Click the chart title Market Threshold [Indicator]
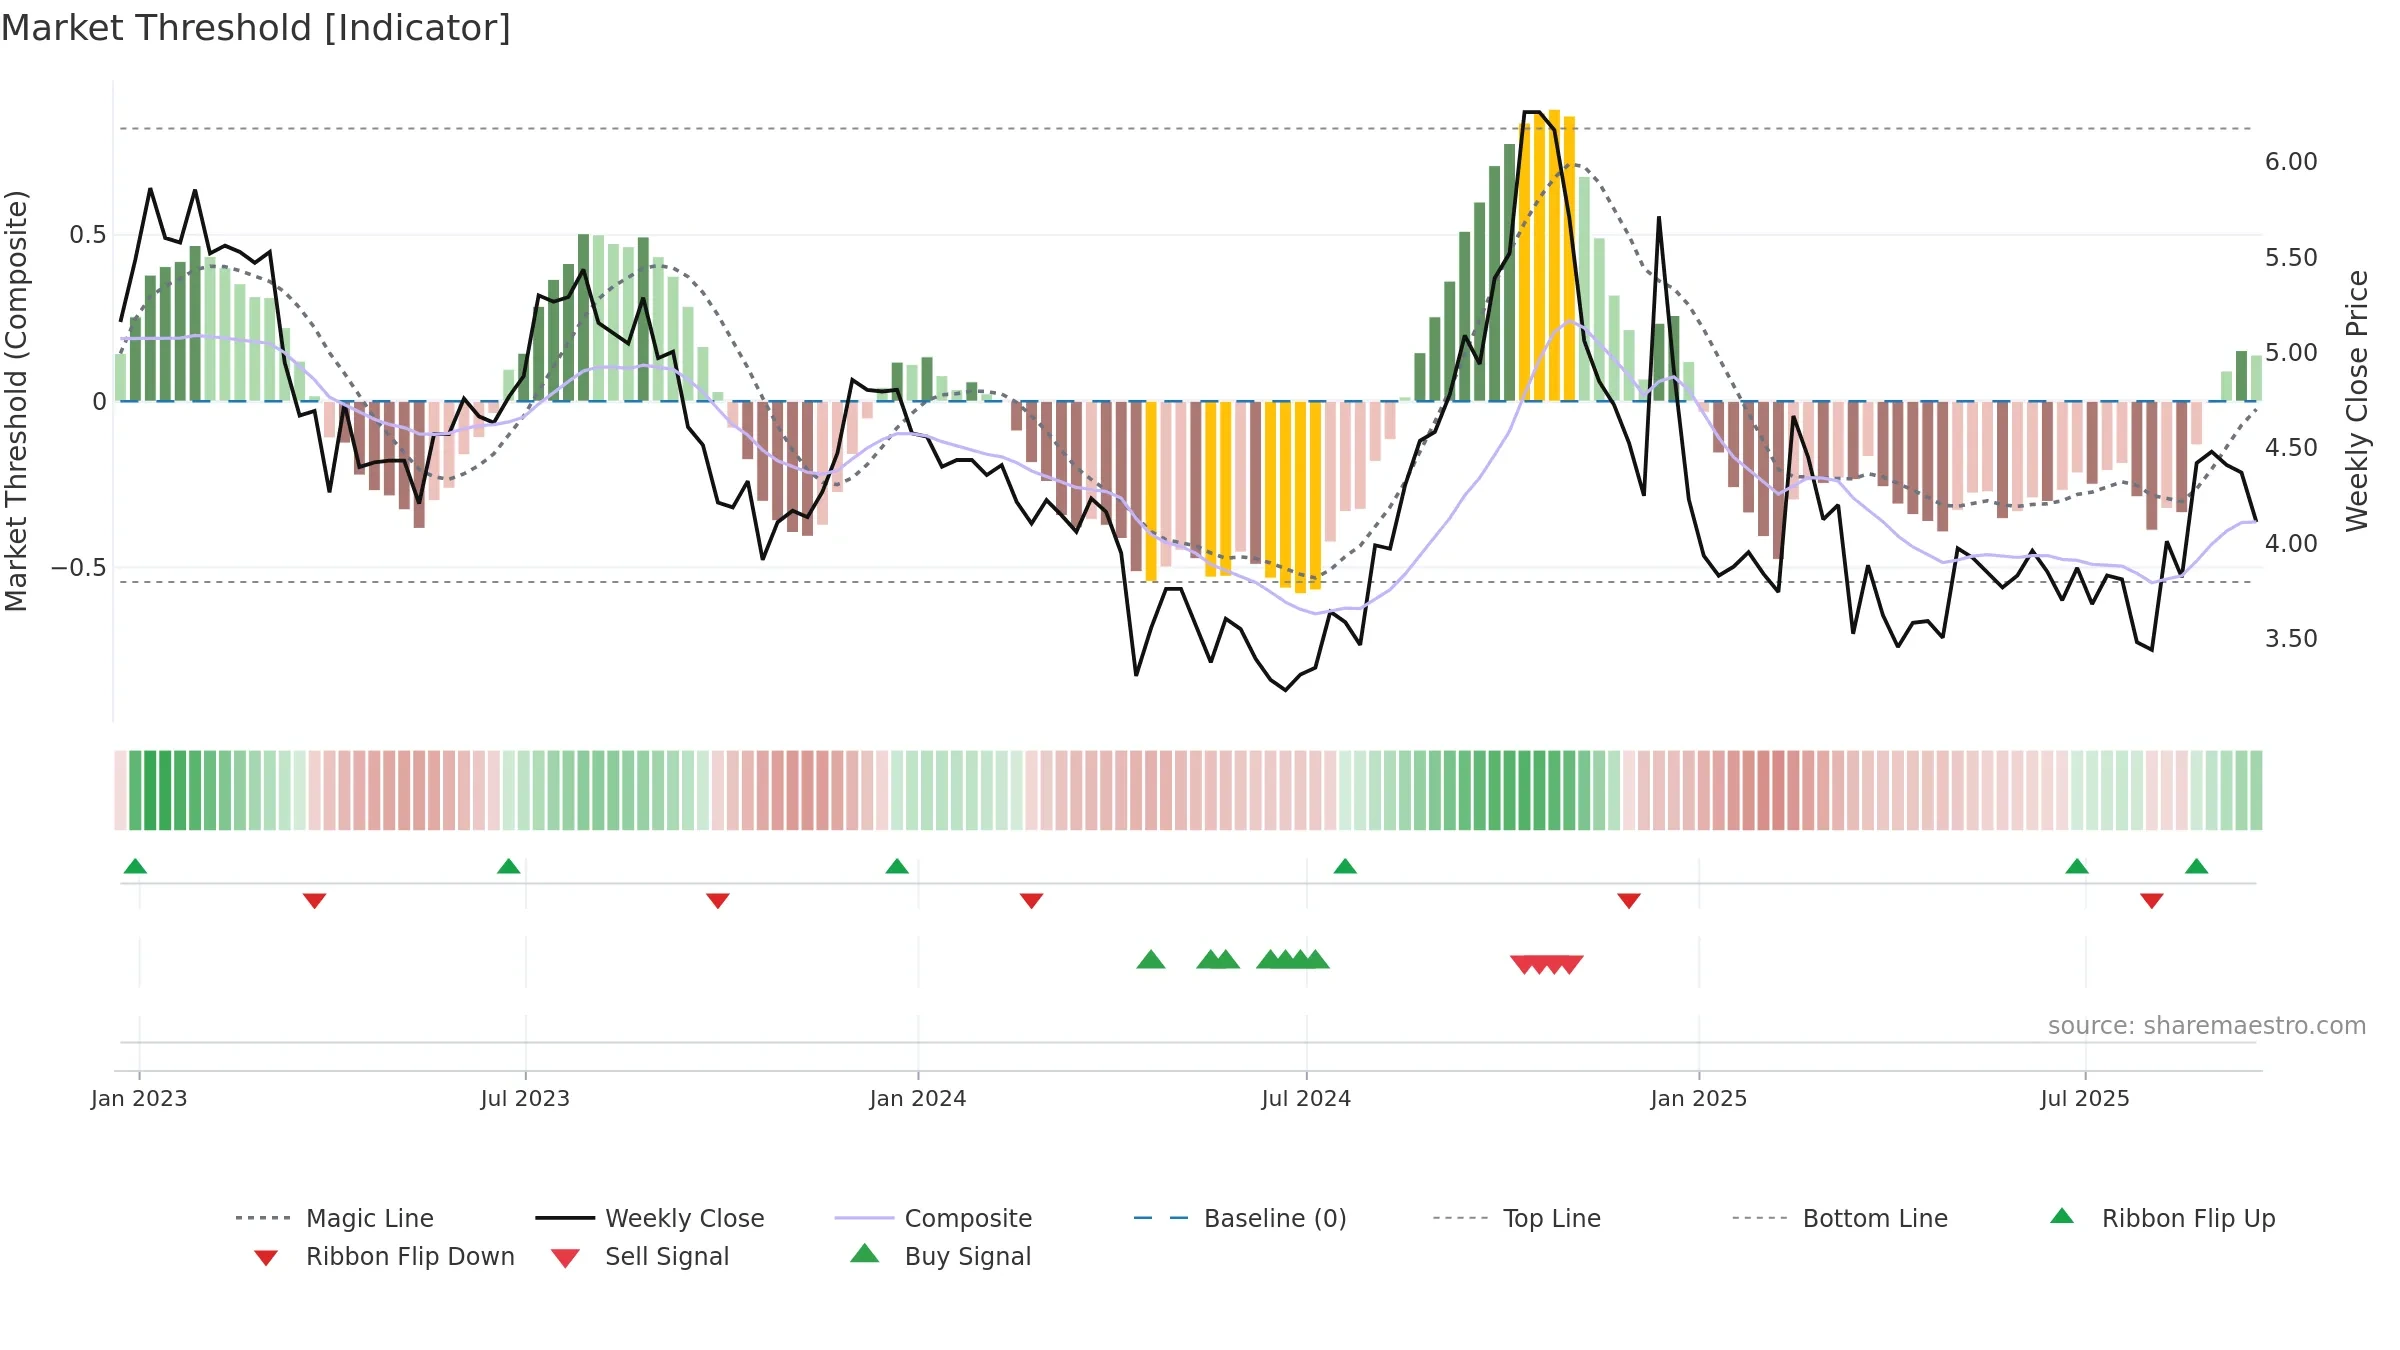 coord(256,28)
